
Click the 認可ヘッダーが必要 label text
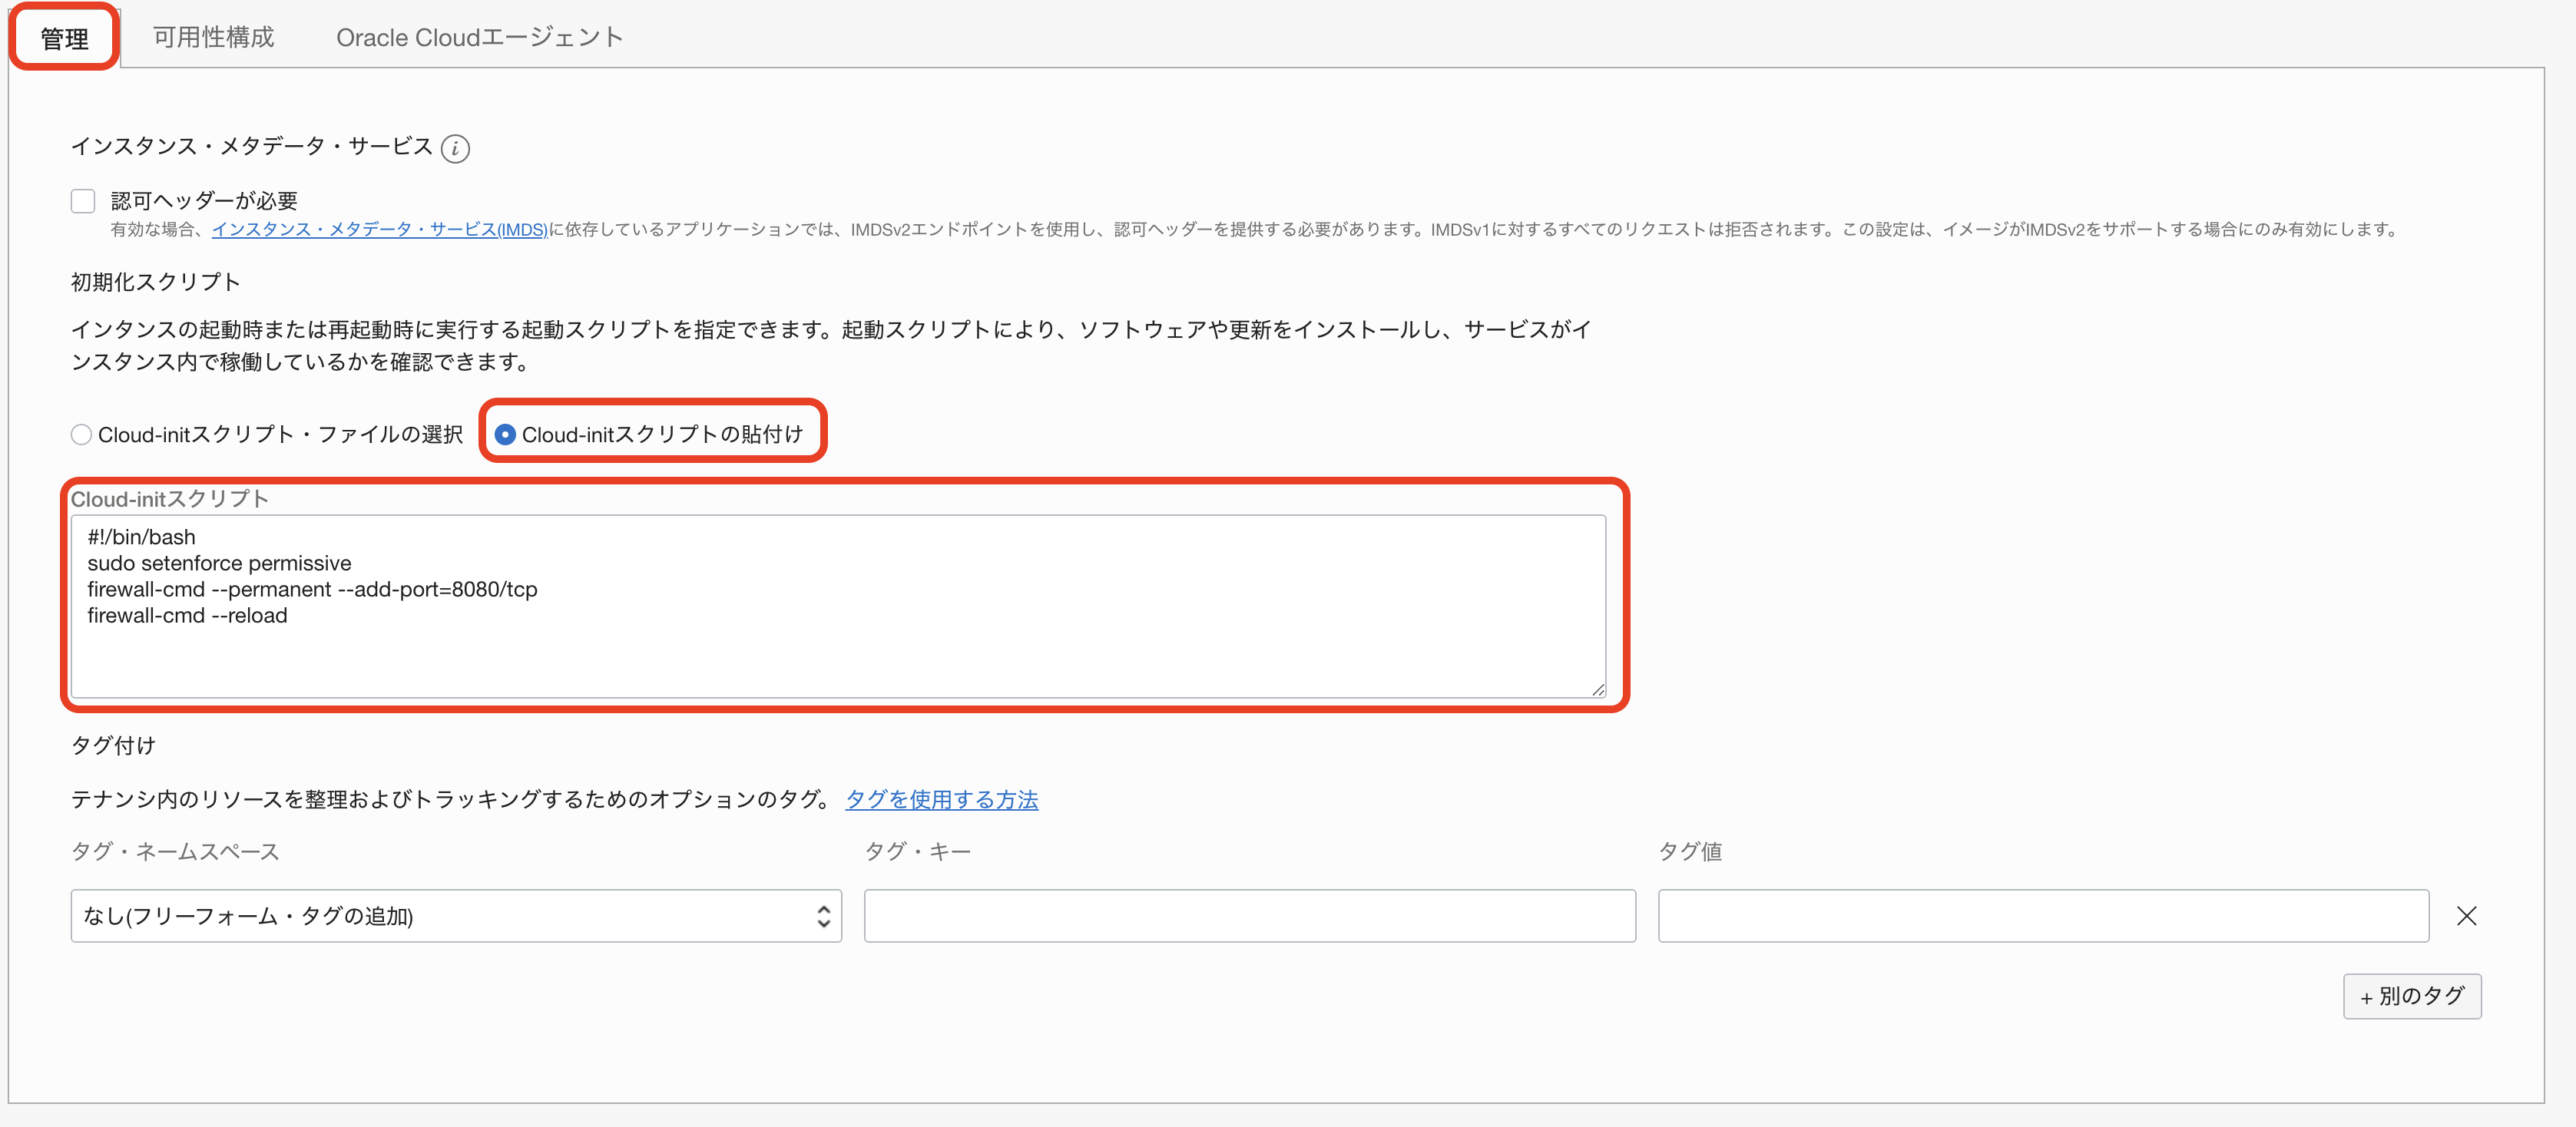(204, 201)
